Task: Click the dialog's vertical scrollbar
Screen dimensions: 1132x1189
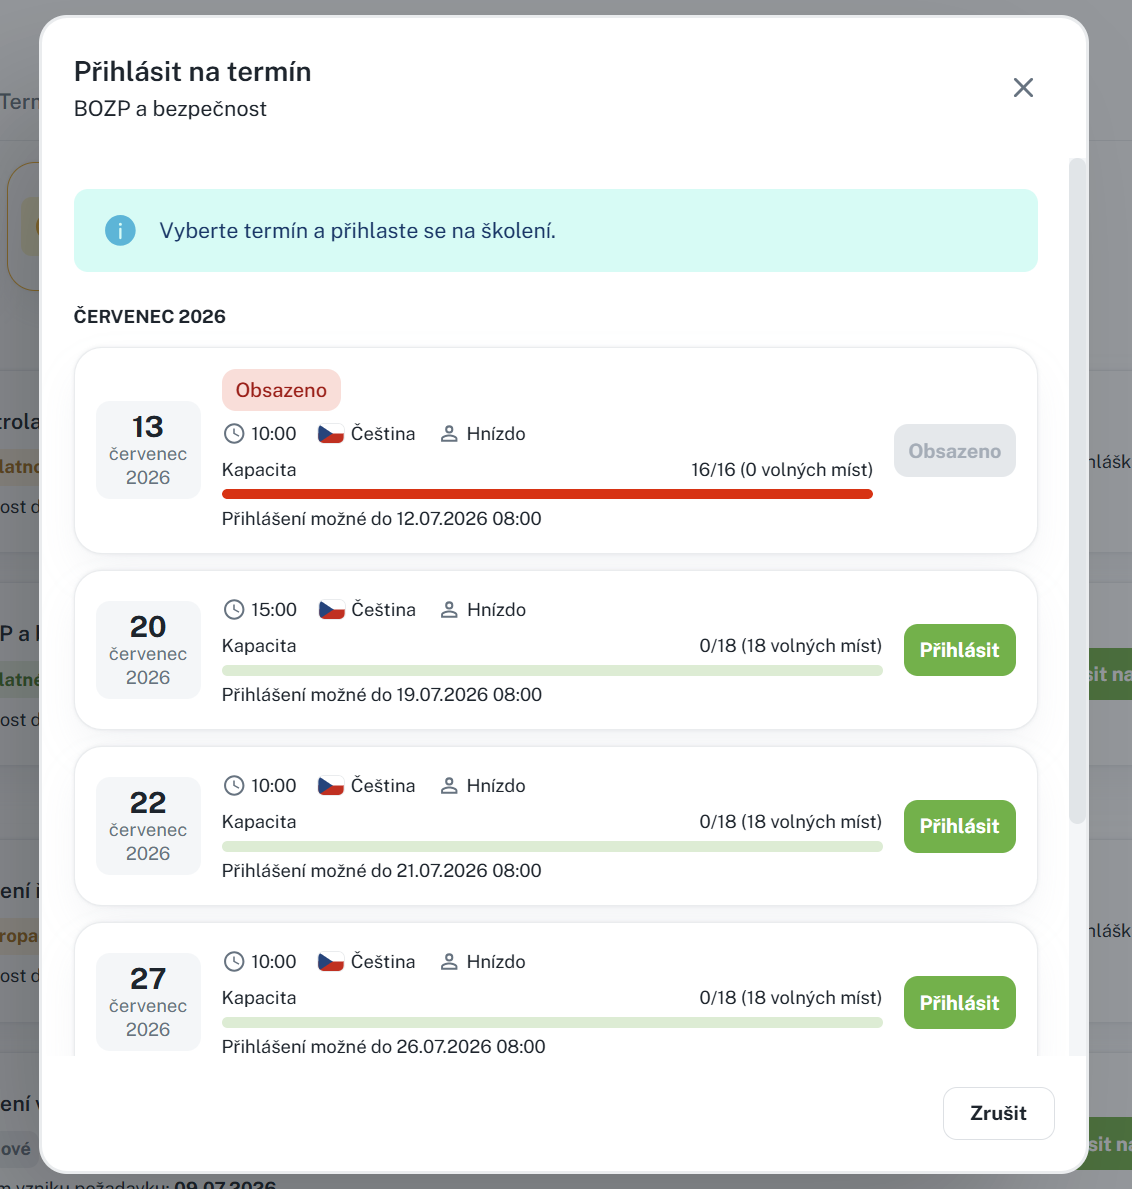Action: 1077,491
